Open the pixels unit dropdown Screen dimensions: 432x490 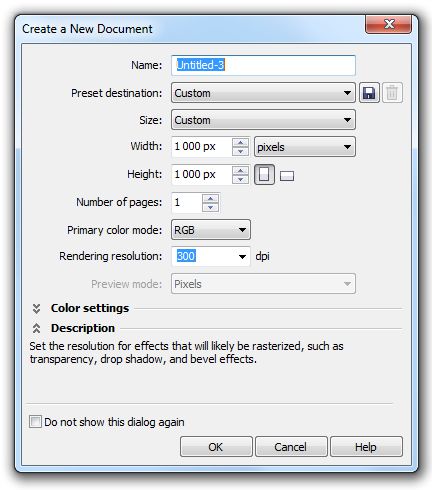(x=305, y=147)
